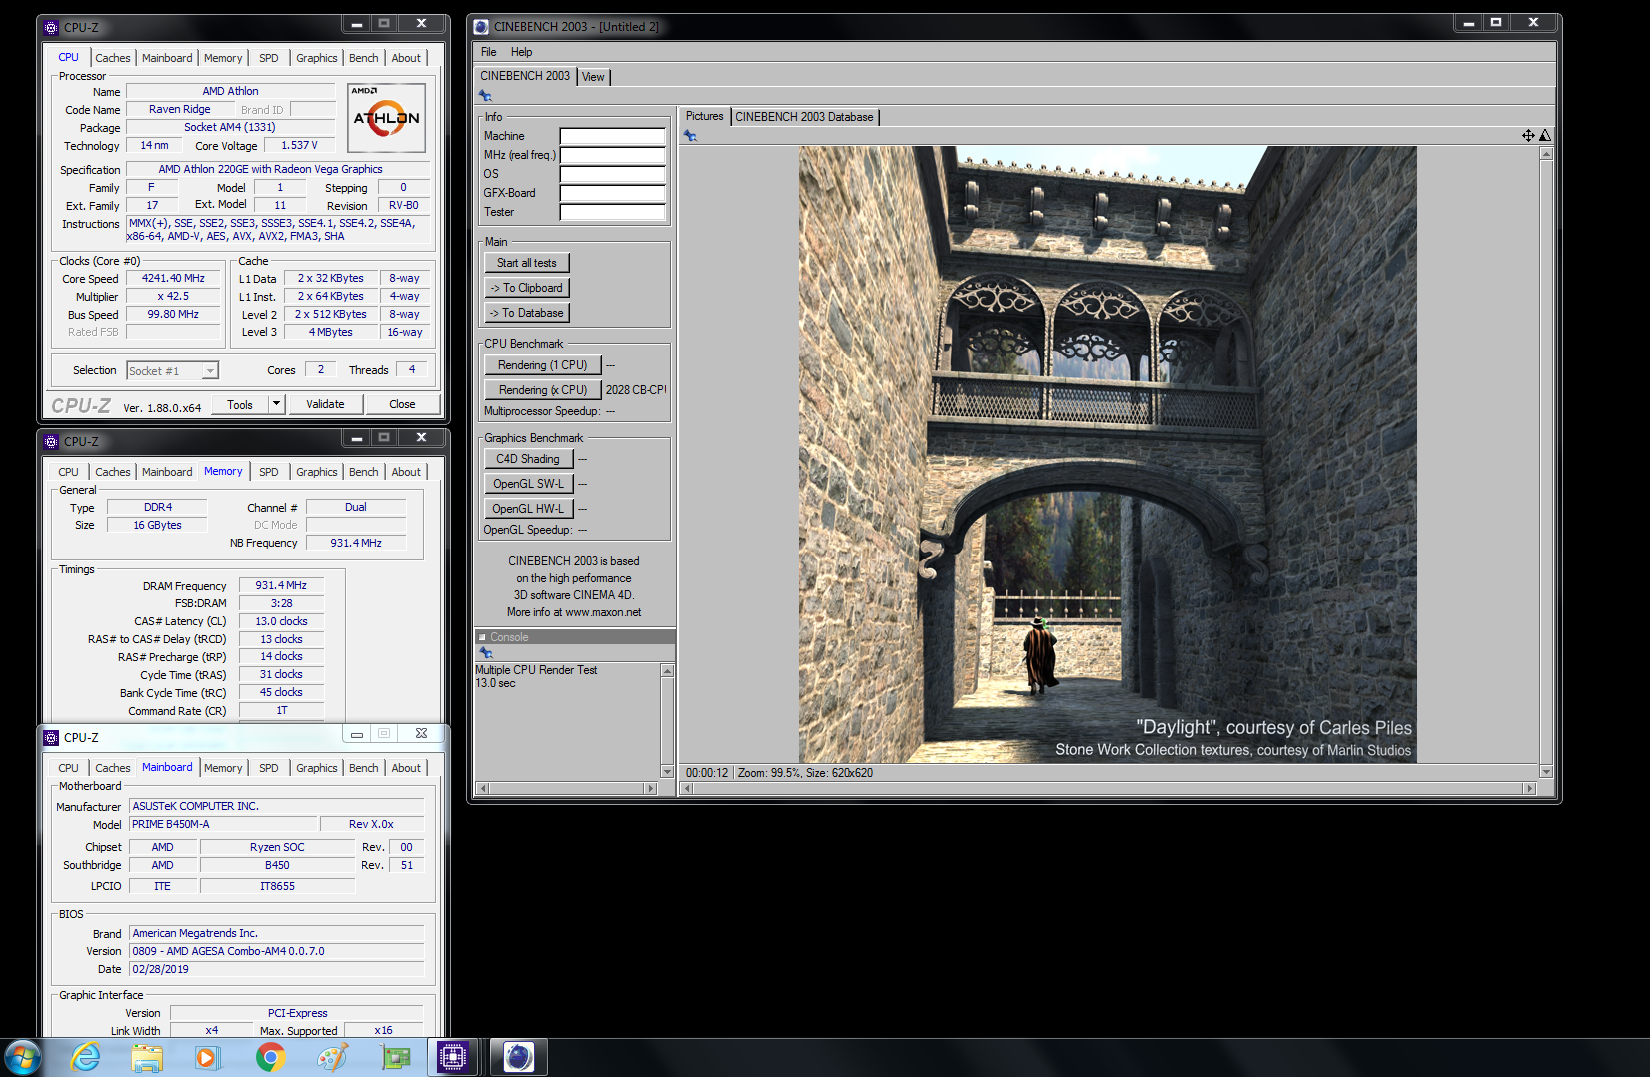Select the move/pan crosshair icon above picture
Viewport: 1650px width, 1077px height.
click(x=1528, y=136)
